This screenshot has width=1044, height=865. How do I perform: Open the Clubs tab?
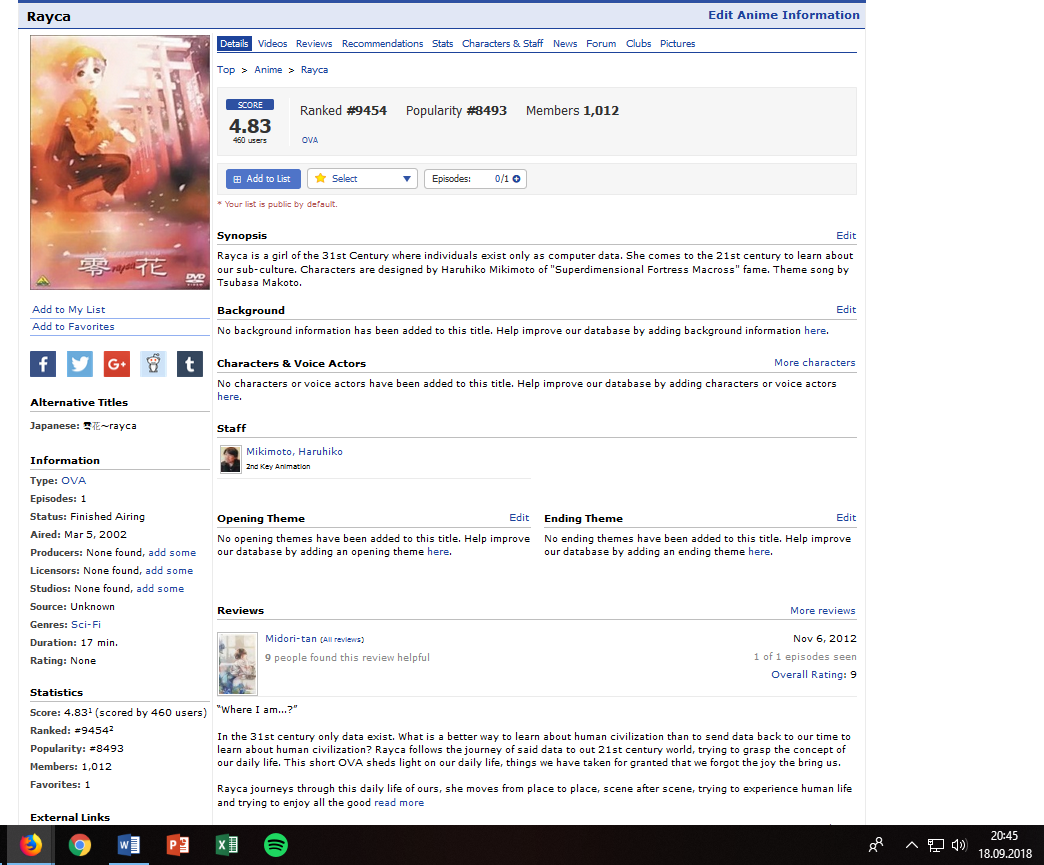coord(638,43)
